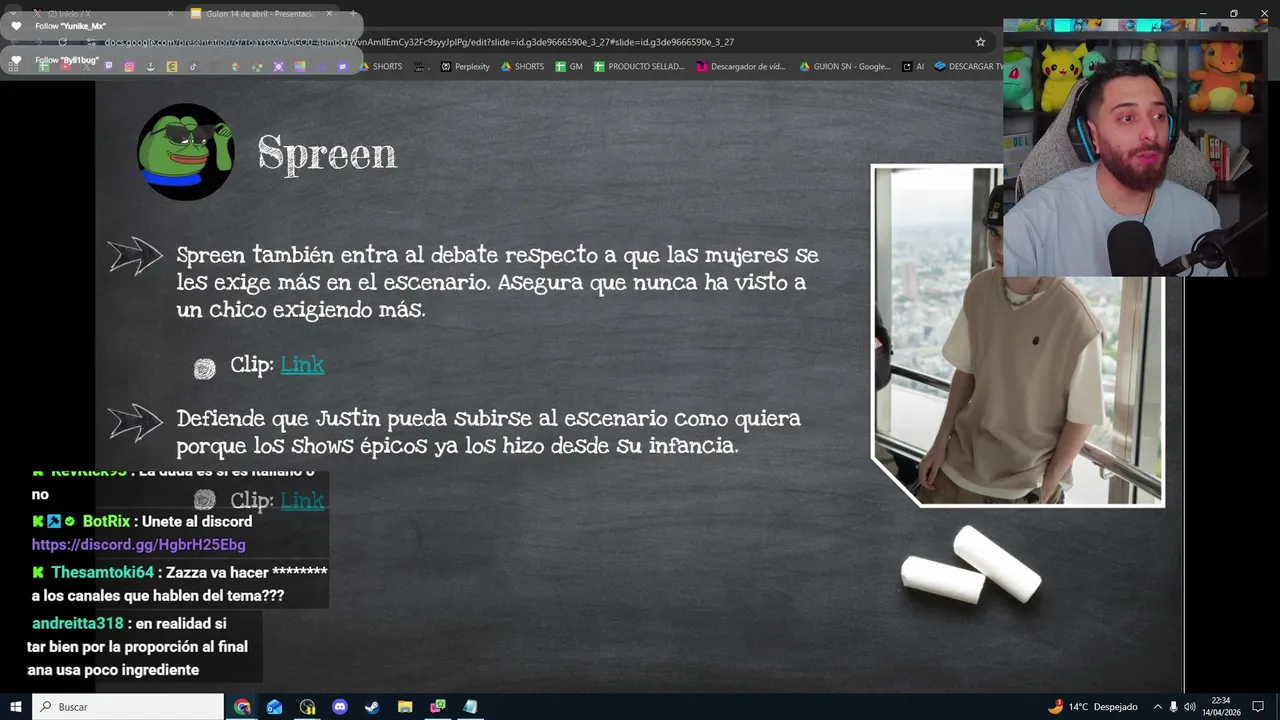Open File Explorer from the taskbar
1280x720 pixels.
(405, 707)
